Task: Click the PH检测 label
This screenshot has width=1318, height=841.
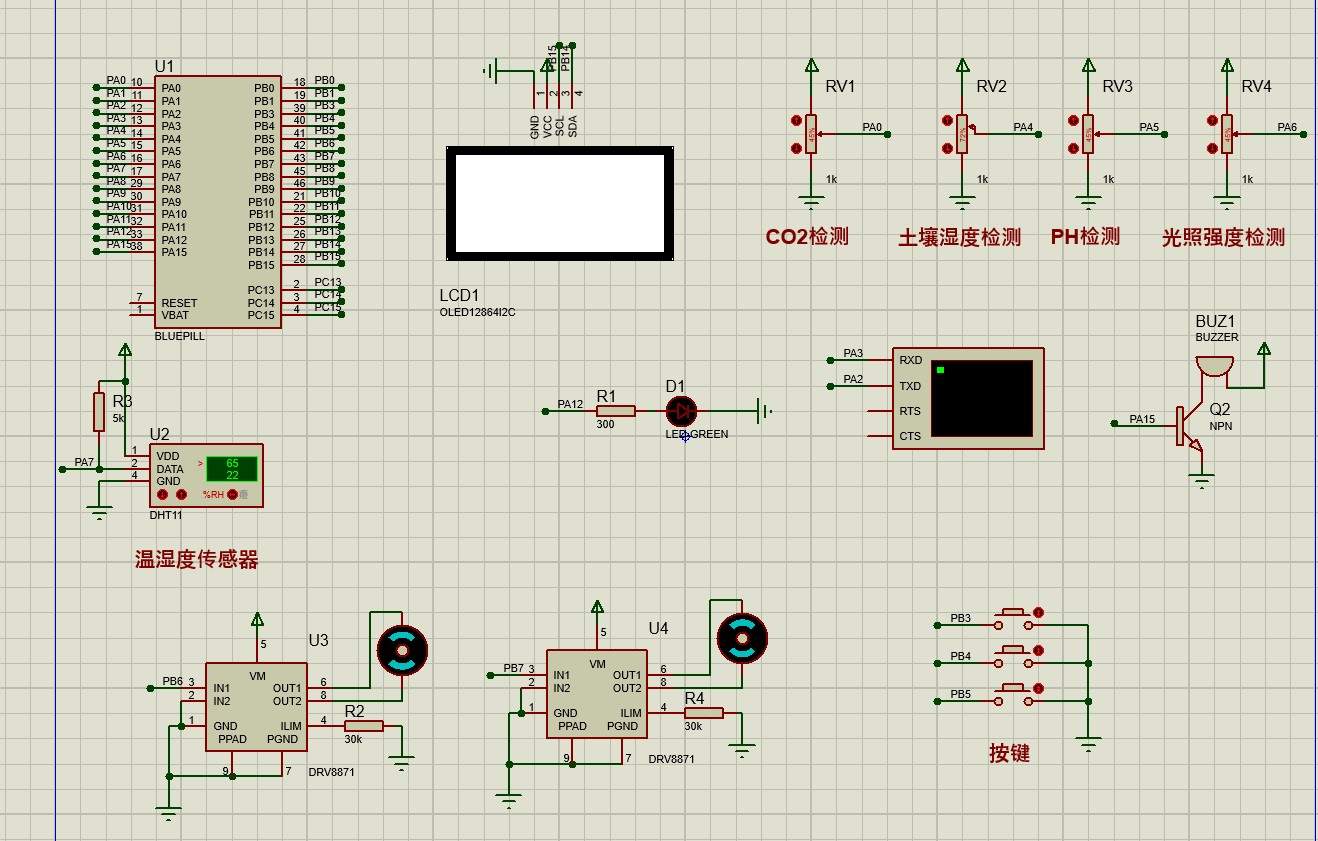Action: 1085,237
